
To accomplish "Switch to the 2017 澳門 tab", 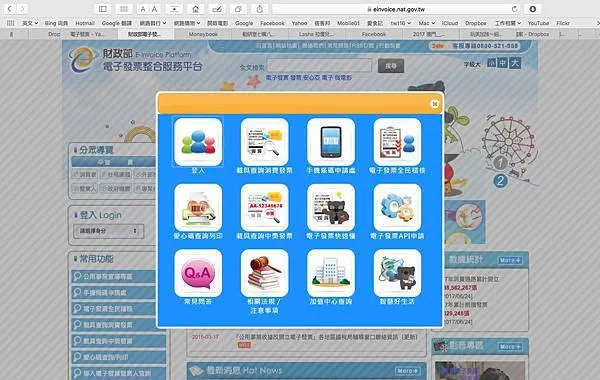I will click(429, 34).
